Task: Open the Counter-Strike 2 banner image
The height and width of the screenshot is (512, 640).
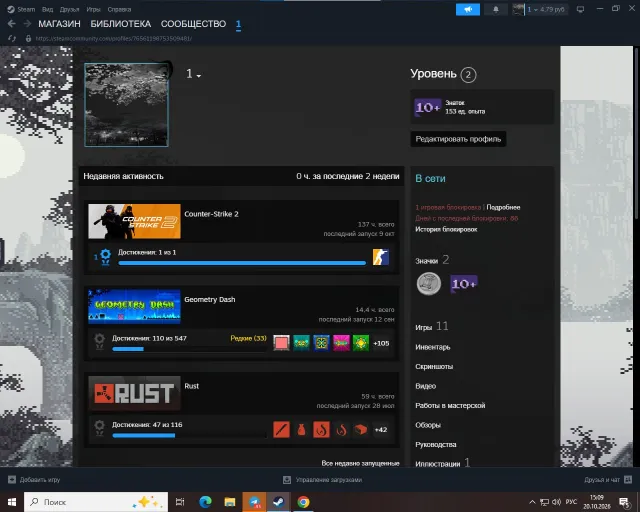Action: (x=134, y=221)
